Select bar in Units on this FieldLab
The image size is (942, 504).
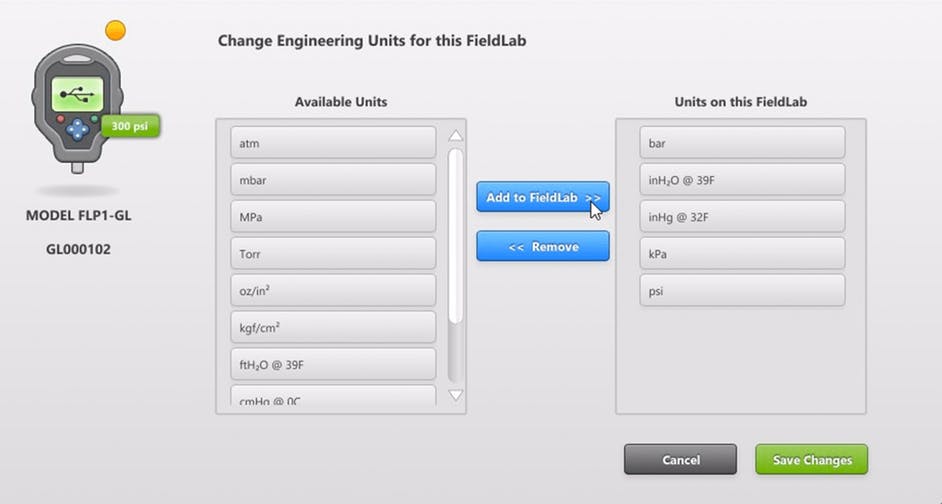[x=743, y=142]
